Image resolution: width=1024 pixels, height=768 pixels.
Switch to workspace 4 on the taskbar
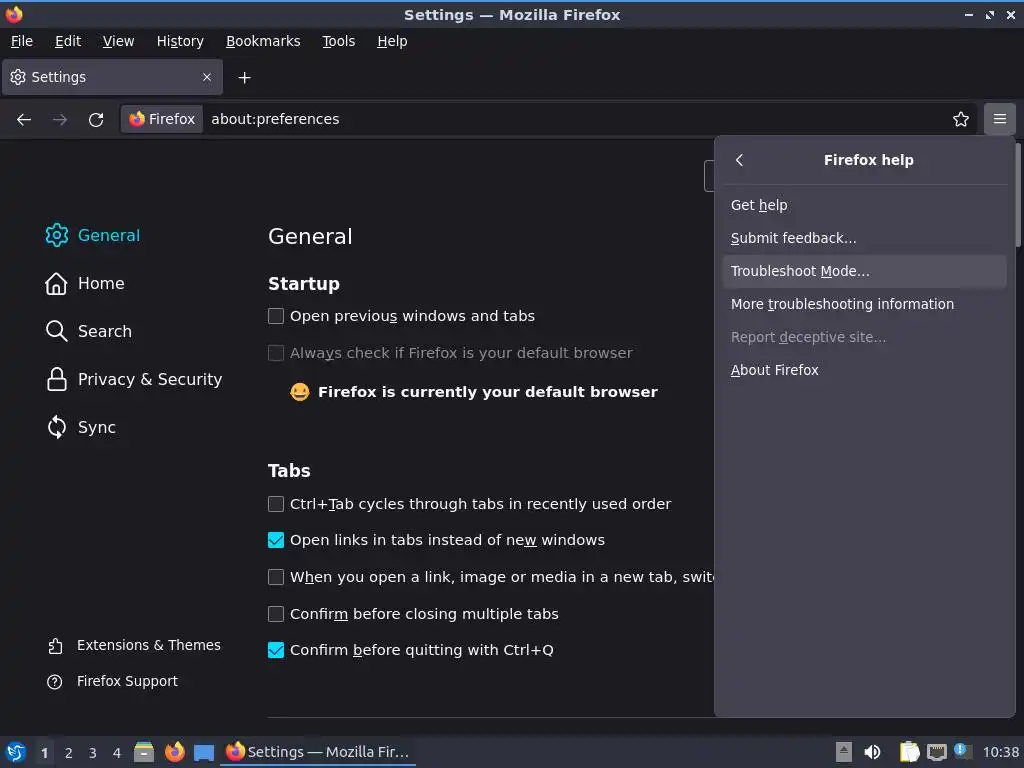point(117,753)
